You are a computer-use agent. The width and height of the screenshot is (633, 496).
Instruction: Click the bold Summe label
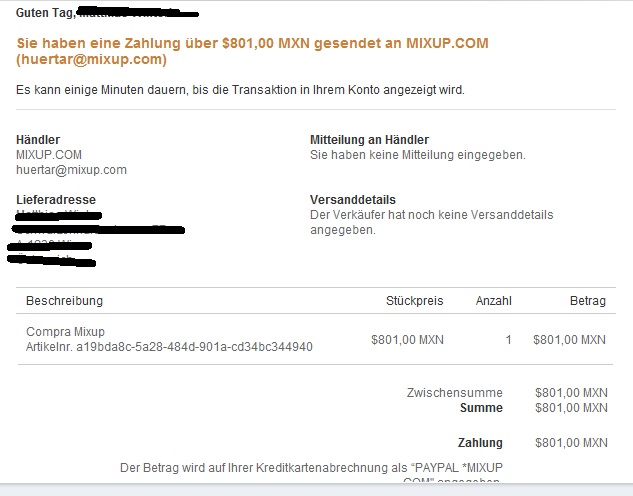(481, 408)
